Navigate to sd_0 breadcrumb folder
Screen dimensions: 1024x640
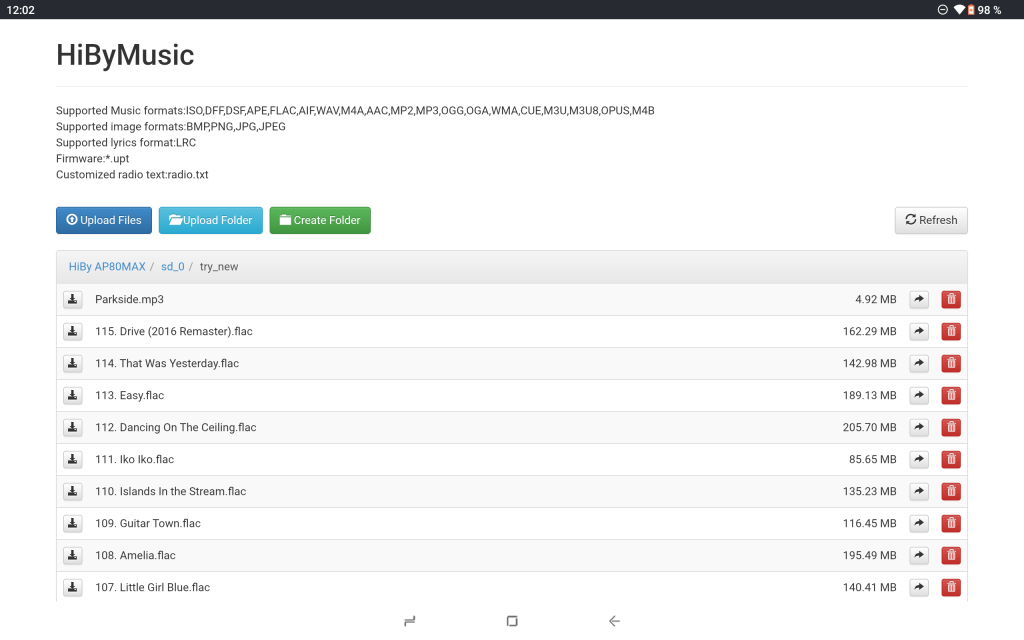click(x=173, y=267)
